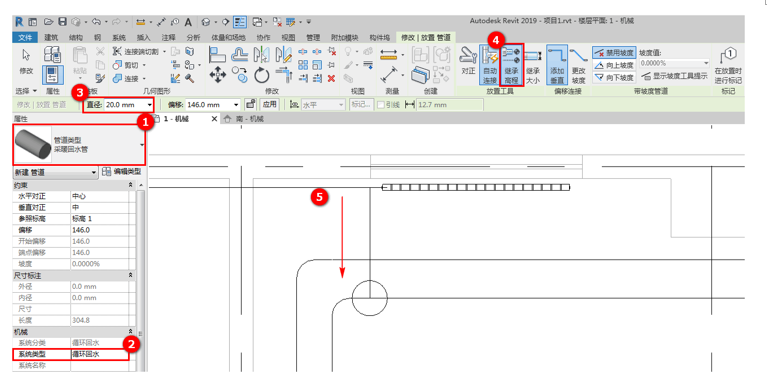This screenshot has height=389, width=767.
Task: Open the 直径 20.0 mm dropdown
Action: (x=149, y=105)
